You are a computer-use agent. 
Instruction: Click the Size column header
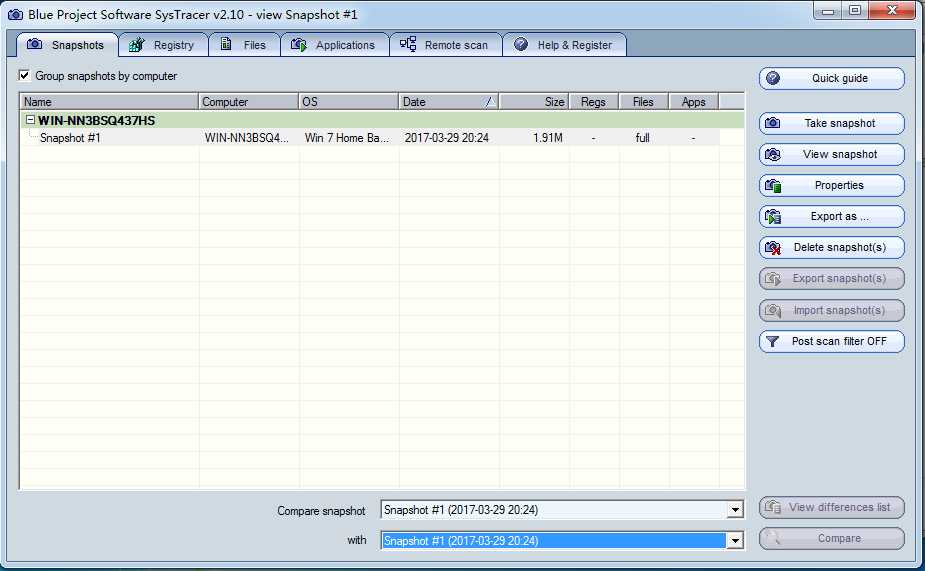pos(534,101)
